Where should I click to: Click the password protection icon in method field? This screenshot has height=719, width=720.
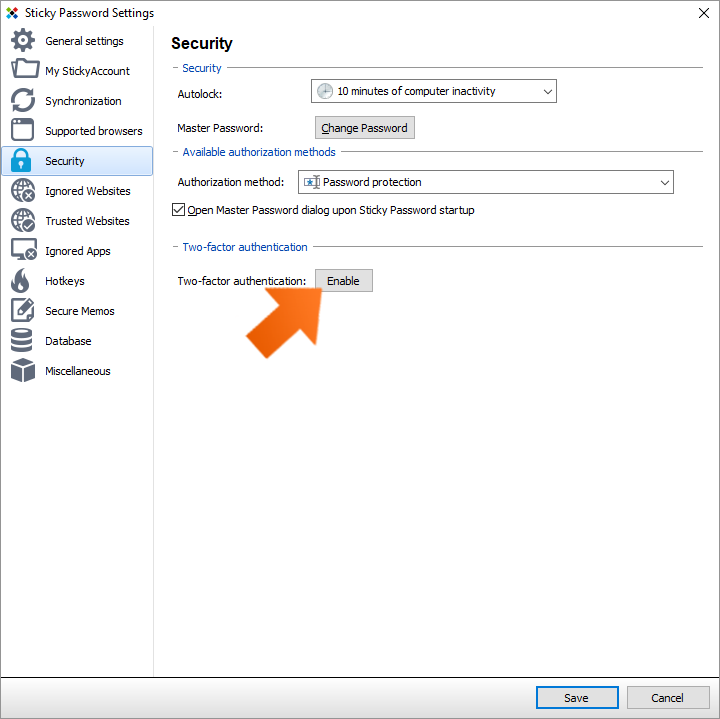312,182
